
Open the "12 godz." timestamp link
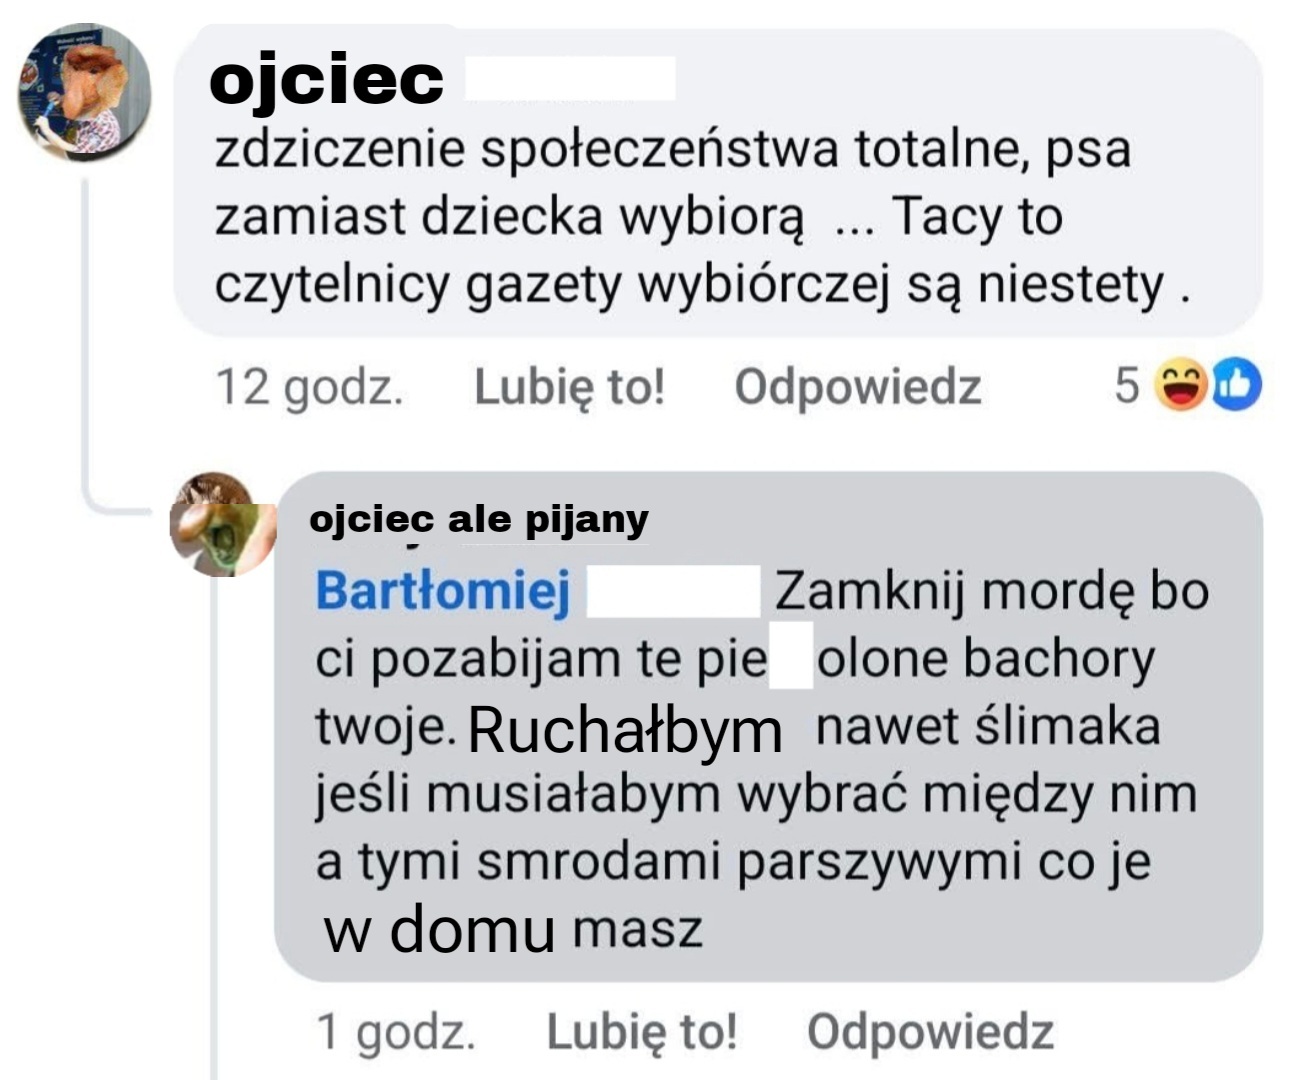point(309,387)
